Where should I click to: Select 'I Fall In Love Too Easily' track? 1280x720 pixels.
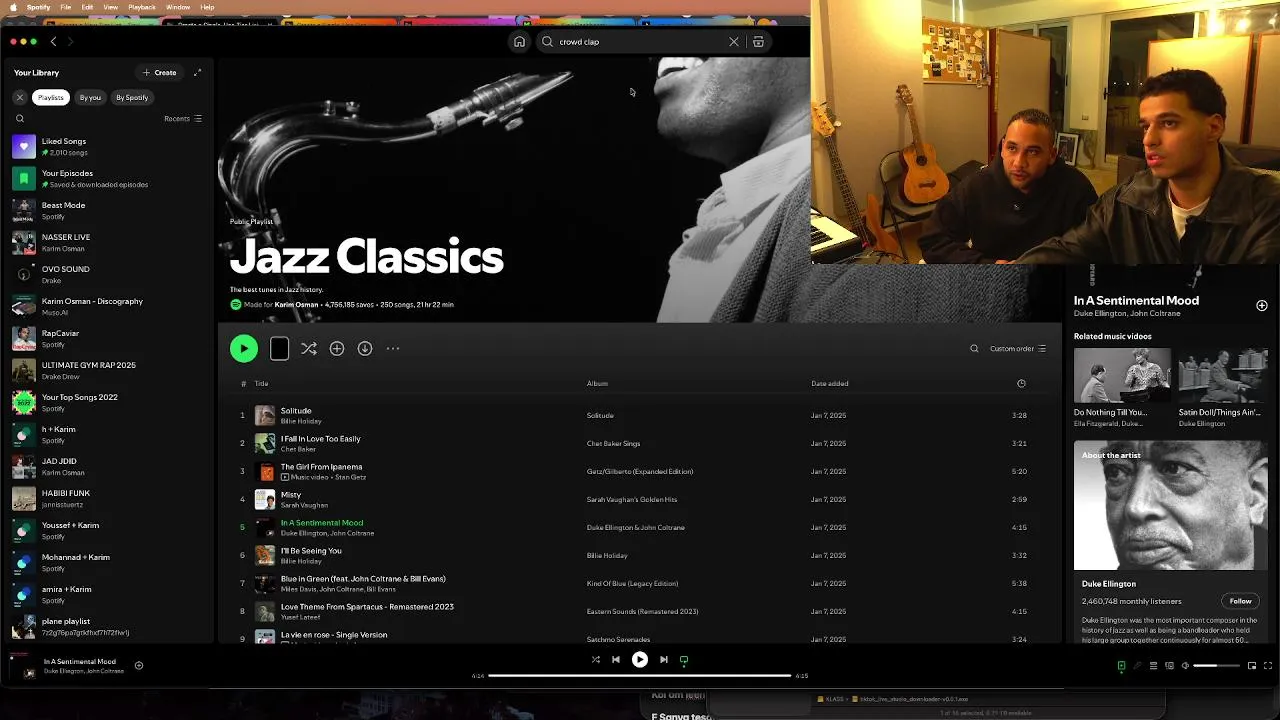click(x=640, y=443)
